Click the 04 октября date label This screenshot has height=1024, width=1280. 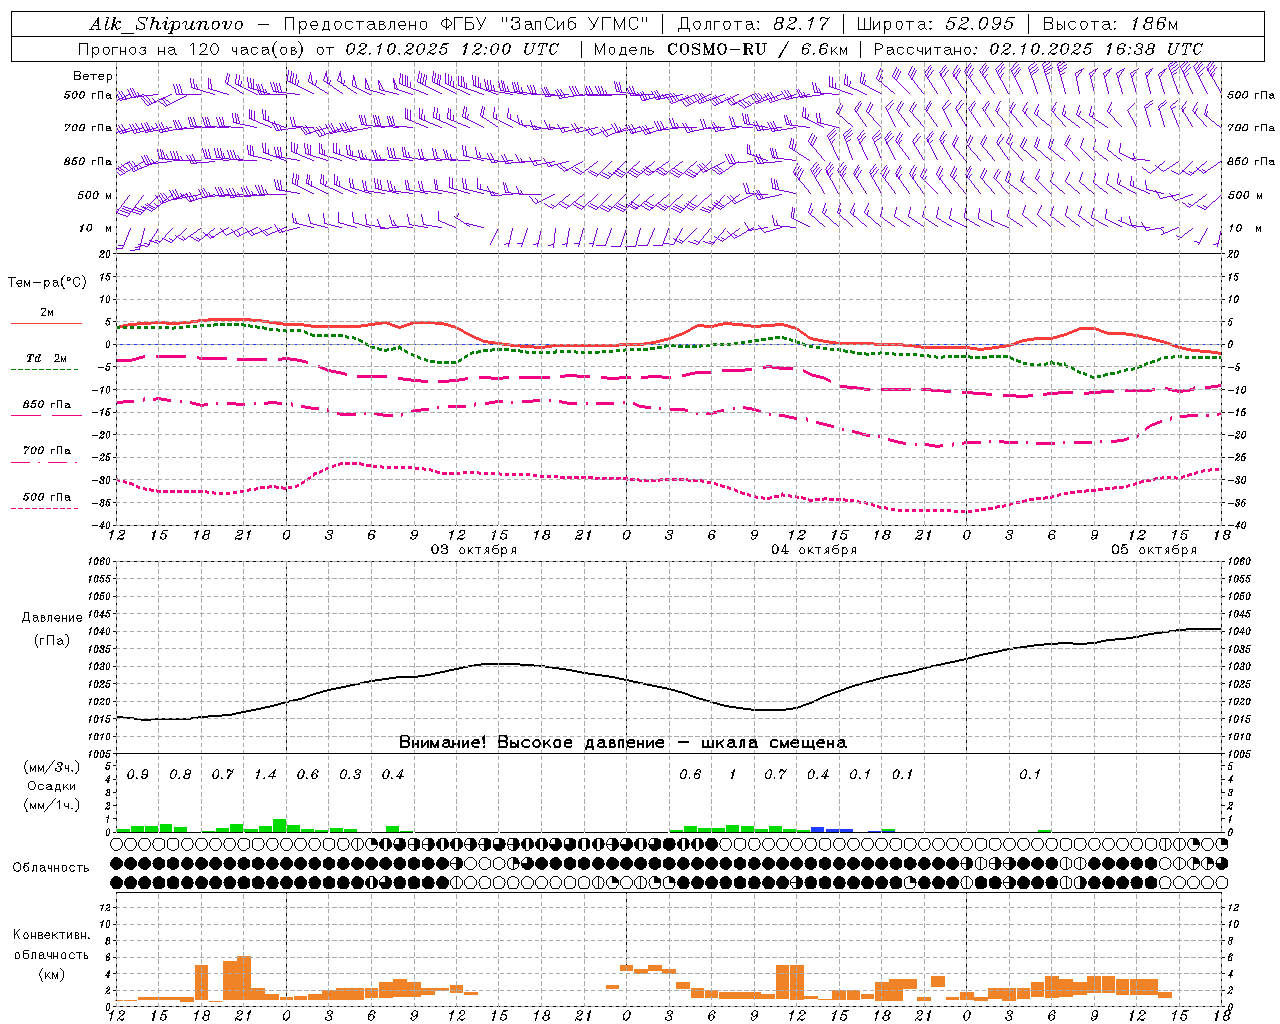[x=814, y=550]
